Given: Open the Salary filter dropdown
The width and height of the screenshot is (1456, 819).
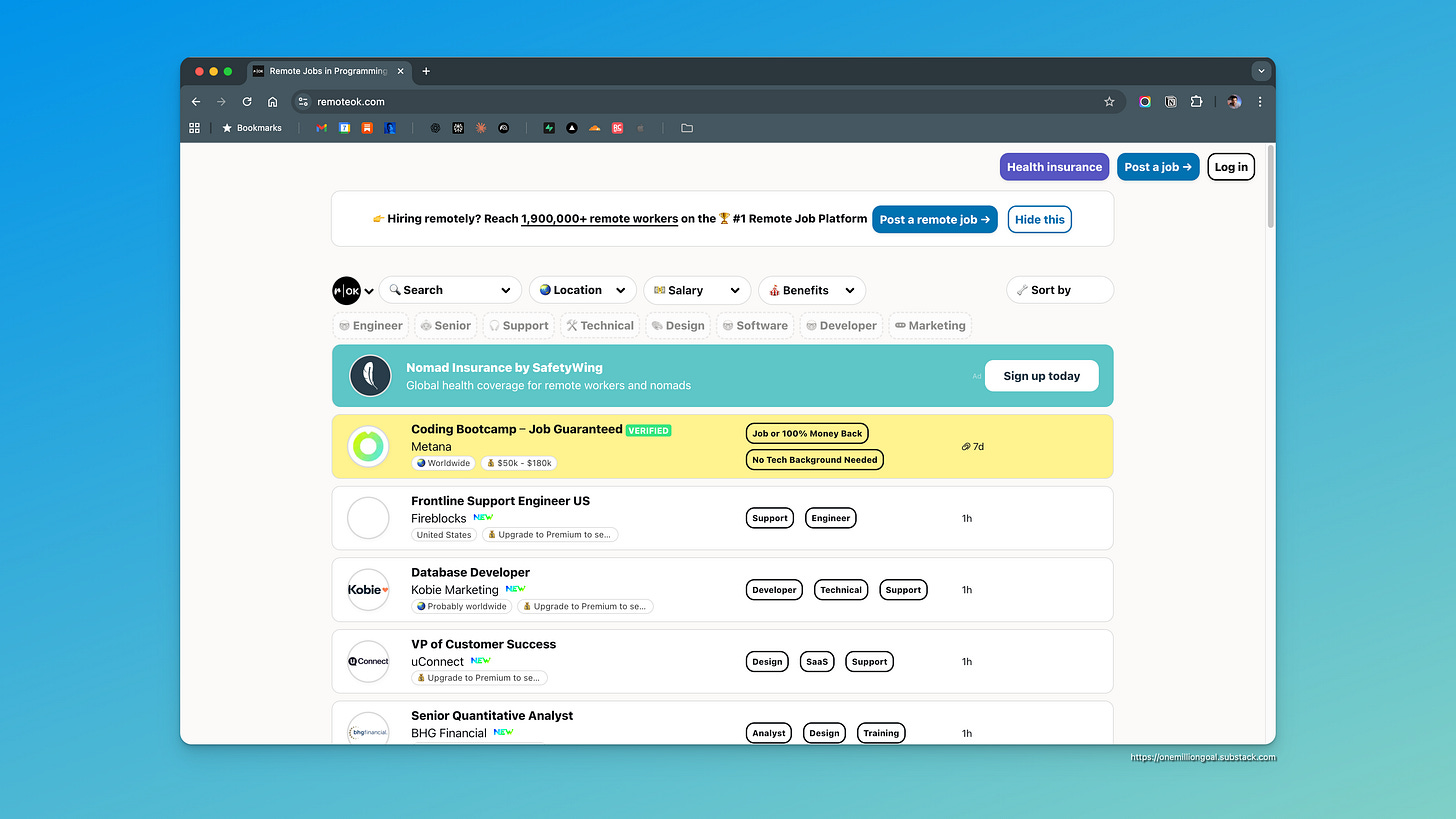Looking at the screenshot, I should pyautogui.click(x=697, y=290).
